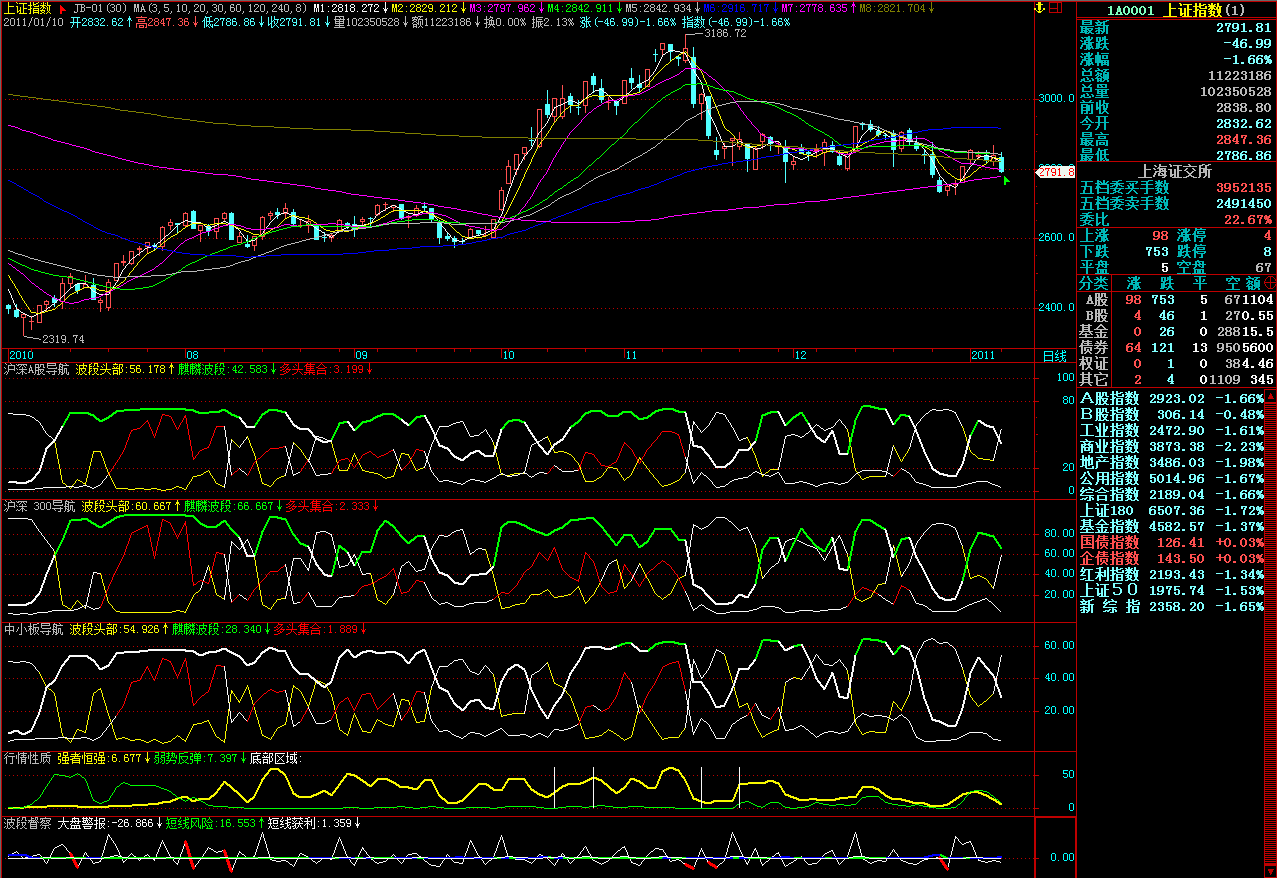The height and width of the screenshot is (878, 1277).
Task: Click the 短线风险:16.553 value
Action: [212, 824]
